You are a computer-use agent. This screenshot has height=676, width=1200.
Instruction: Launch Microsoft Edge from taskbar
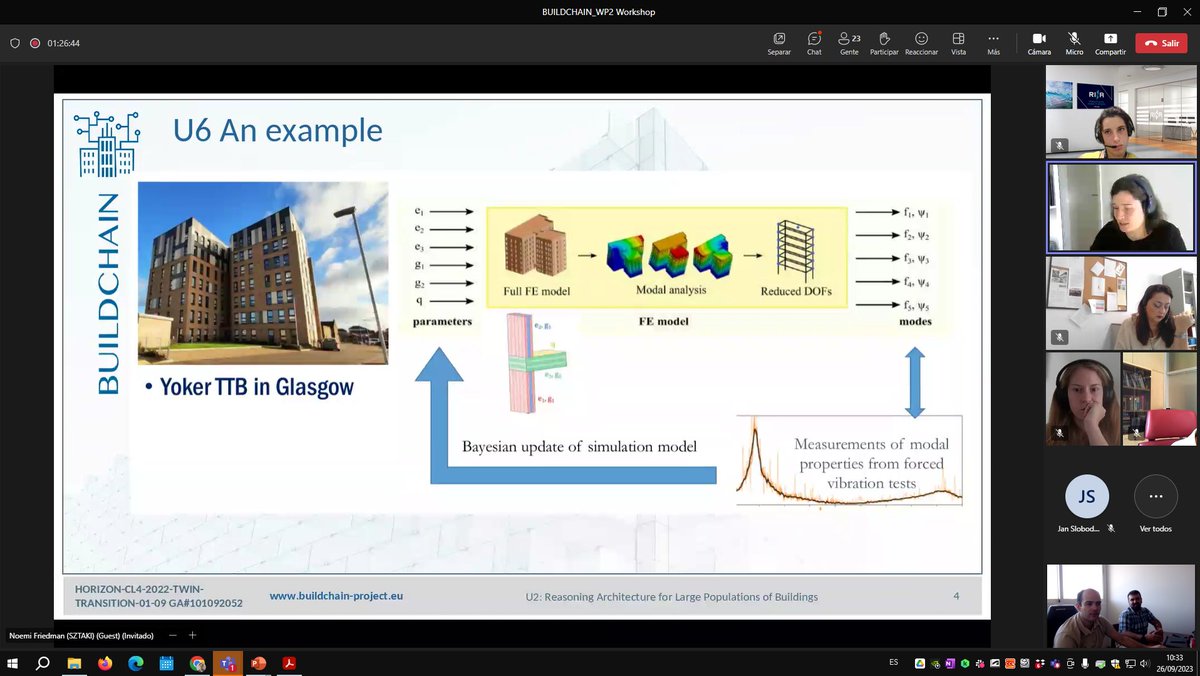point(135,663)
